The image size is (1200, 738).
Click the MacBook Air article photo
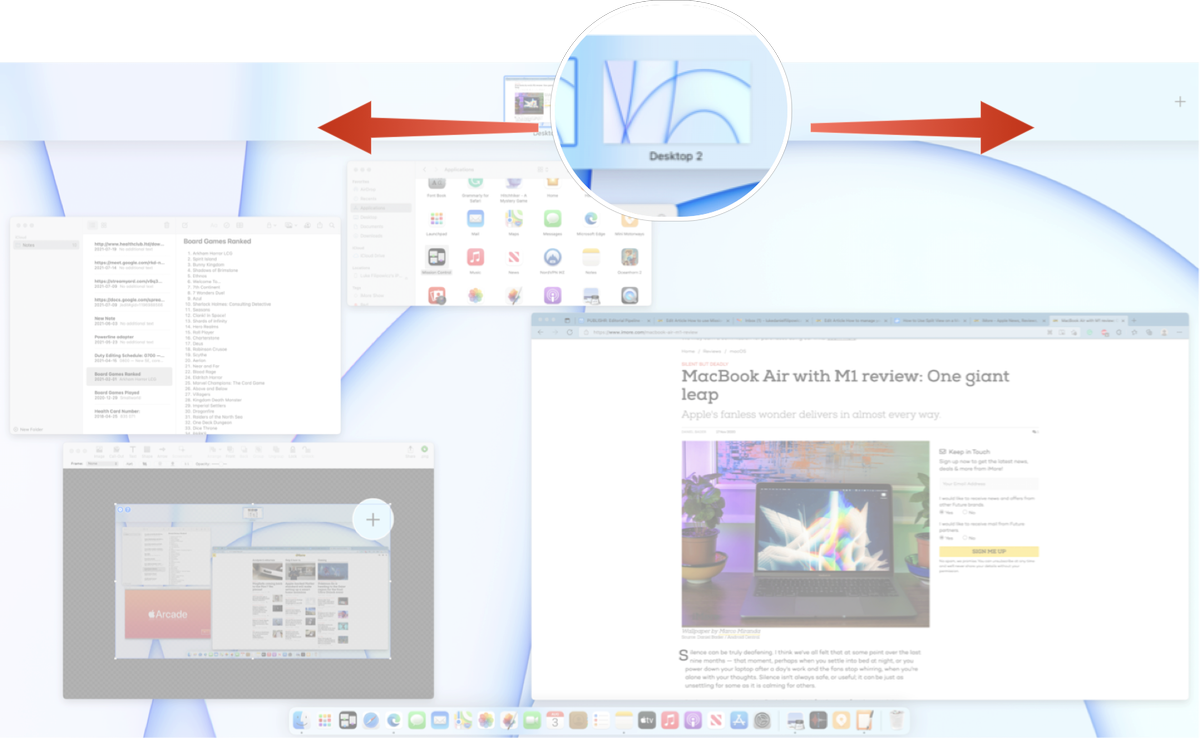tap(805, 533)
